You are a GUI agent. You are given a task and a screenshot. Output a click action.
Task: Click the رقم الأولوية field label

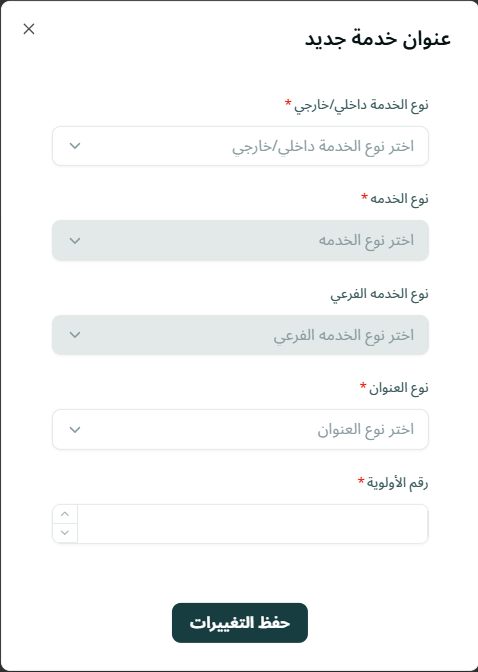397,483
